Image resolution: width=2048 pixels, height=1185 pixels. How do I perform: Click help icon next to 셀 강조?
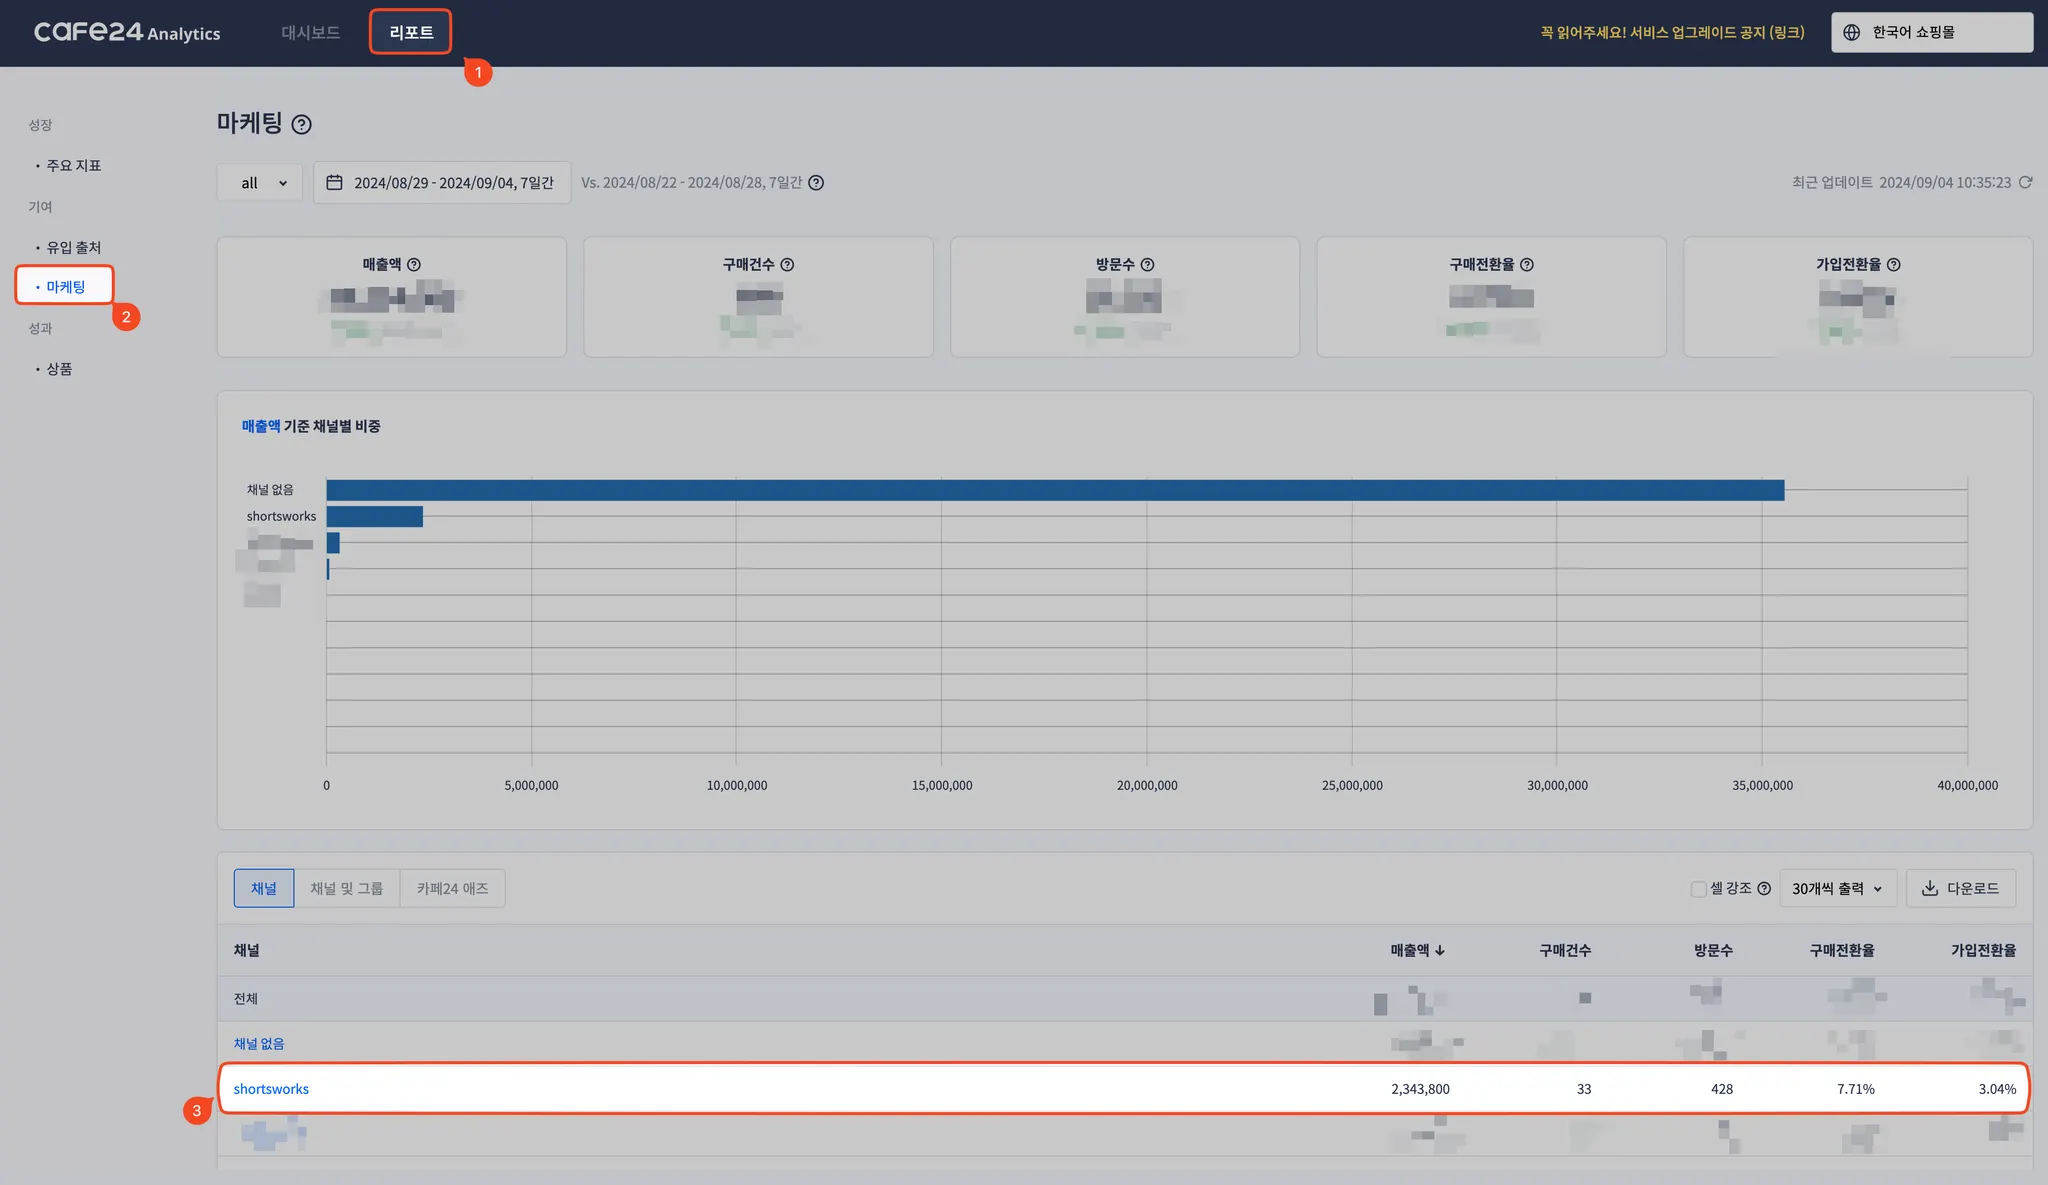click(1764, 888)
